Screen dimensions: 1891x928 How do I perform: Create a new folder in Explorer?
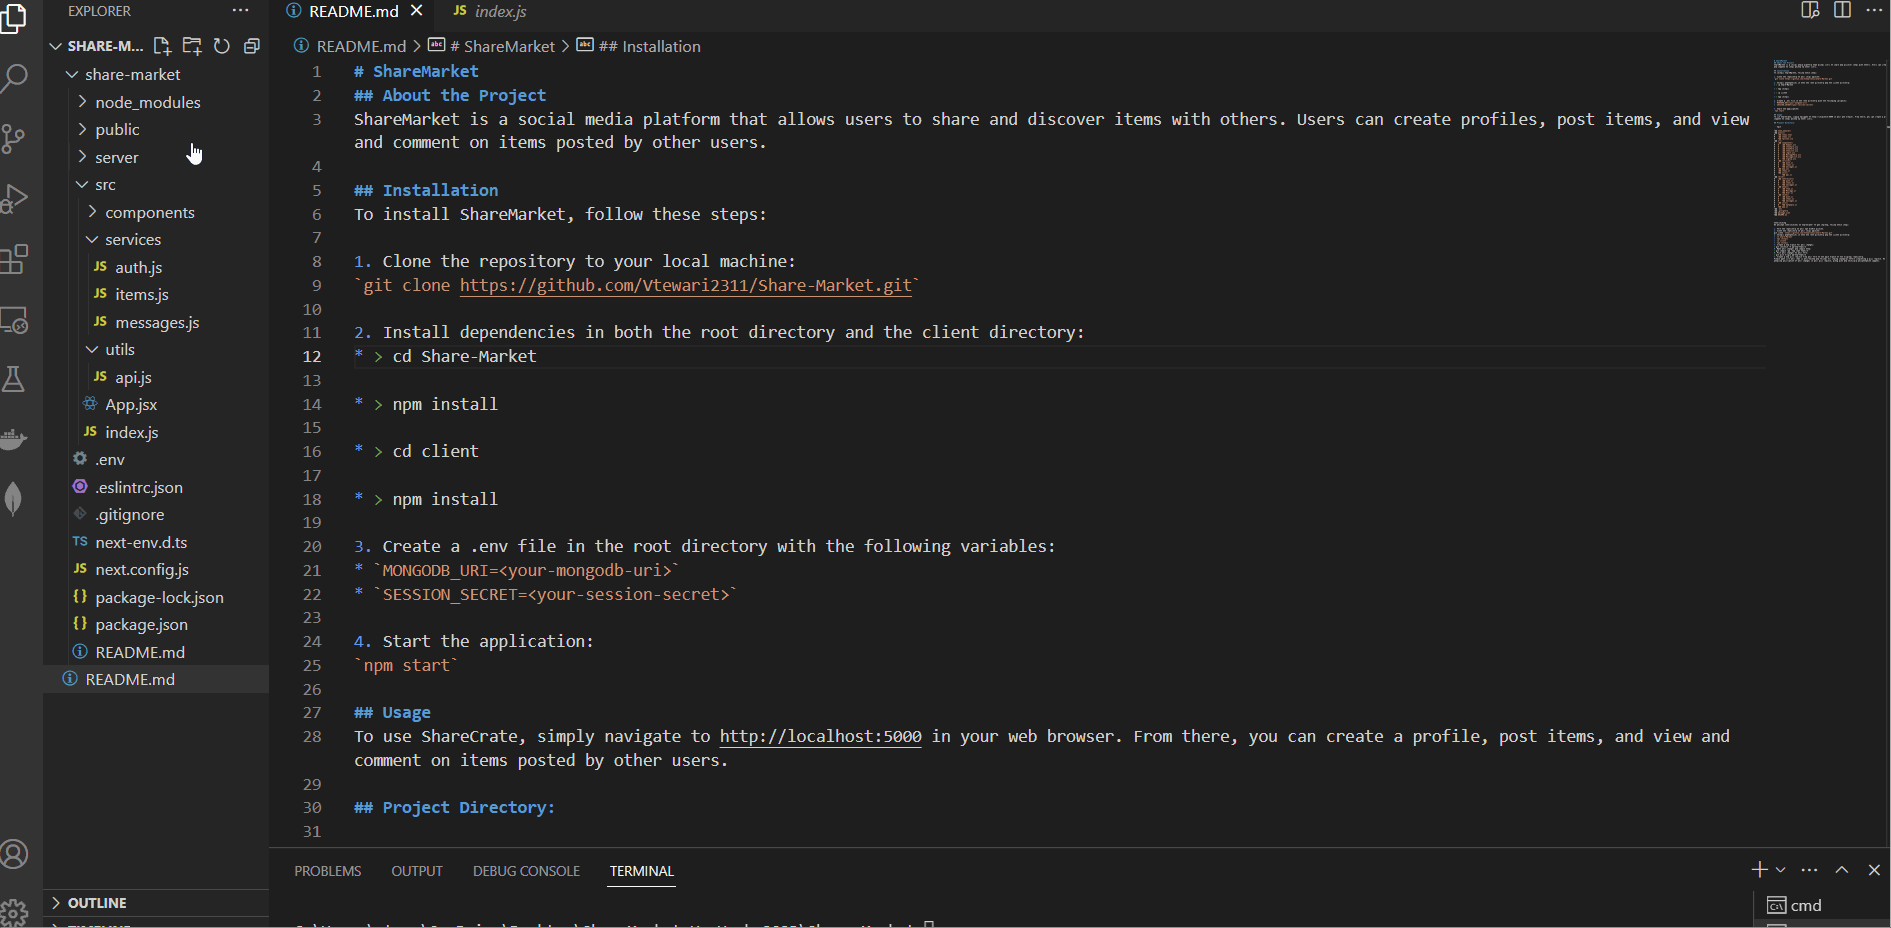tap(192, 46)
